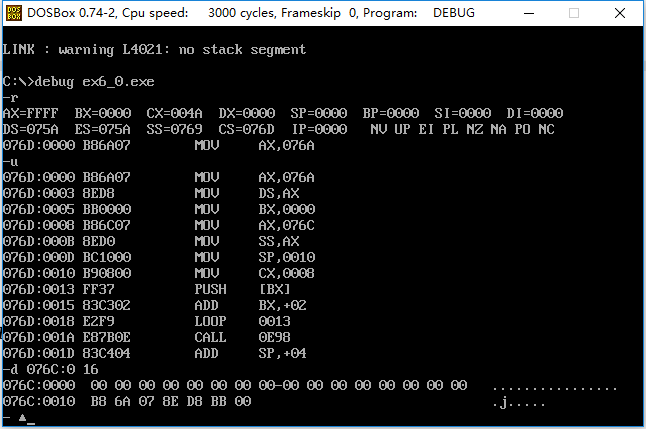Click the '-r' register command
This screenshot has height=429, width=646.
tap(10, 98)
